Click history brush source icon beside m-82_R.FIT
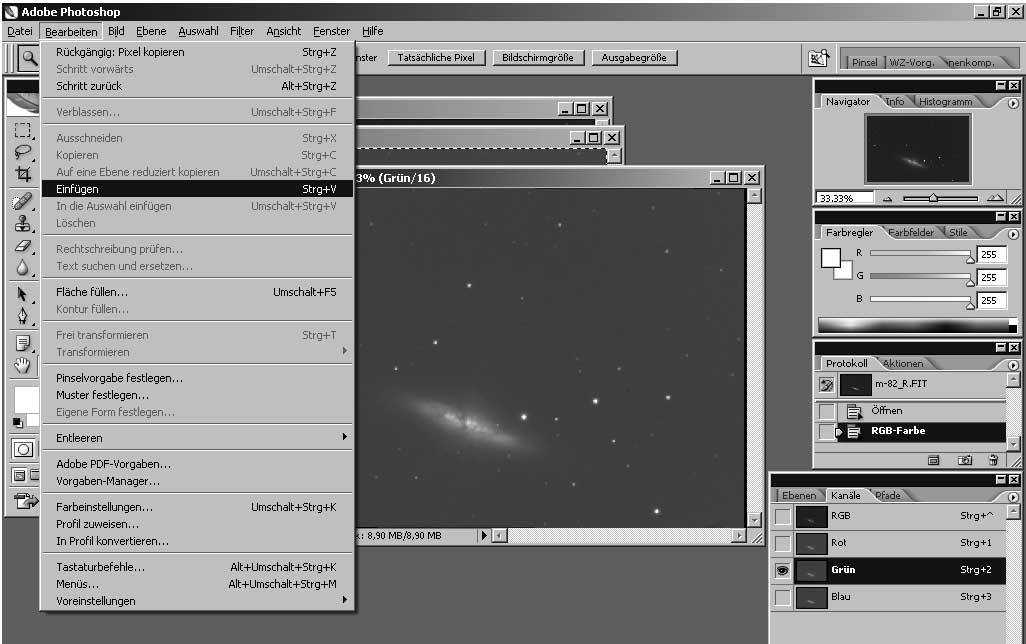This screenshot has width=1026, height=644. (826, 385)
